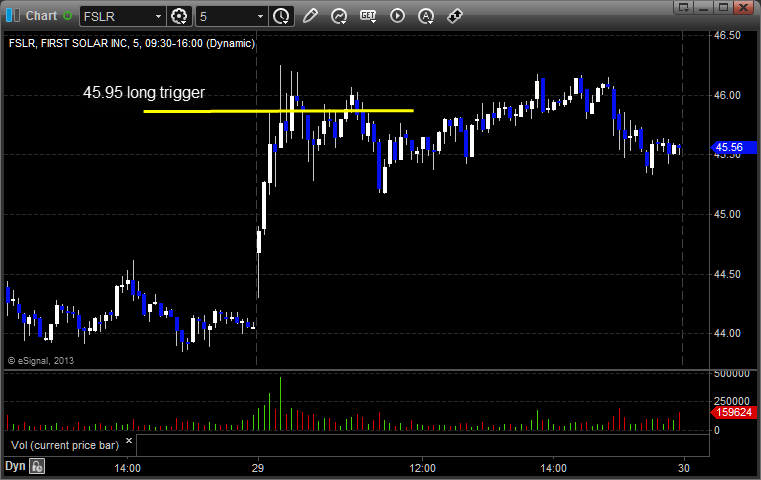The height and width of the screenshot is (480, 761).
Task: Close the Vol (current price bar) study
Action: [129, 441]
